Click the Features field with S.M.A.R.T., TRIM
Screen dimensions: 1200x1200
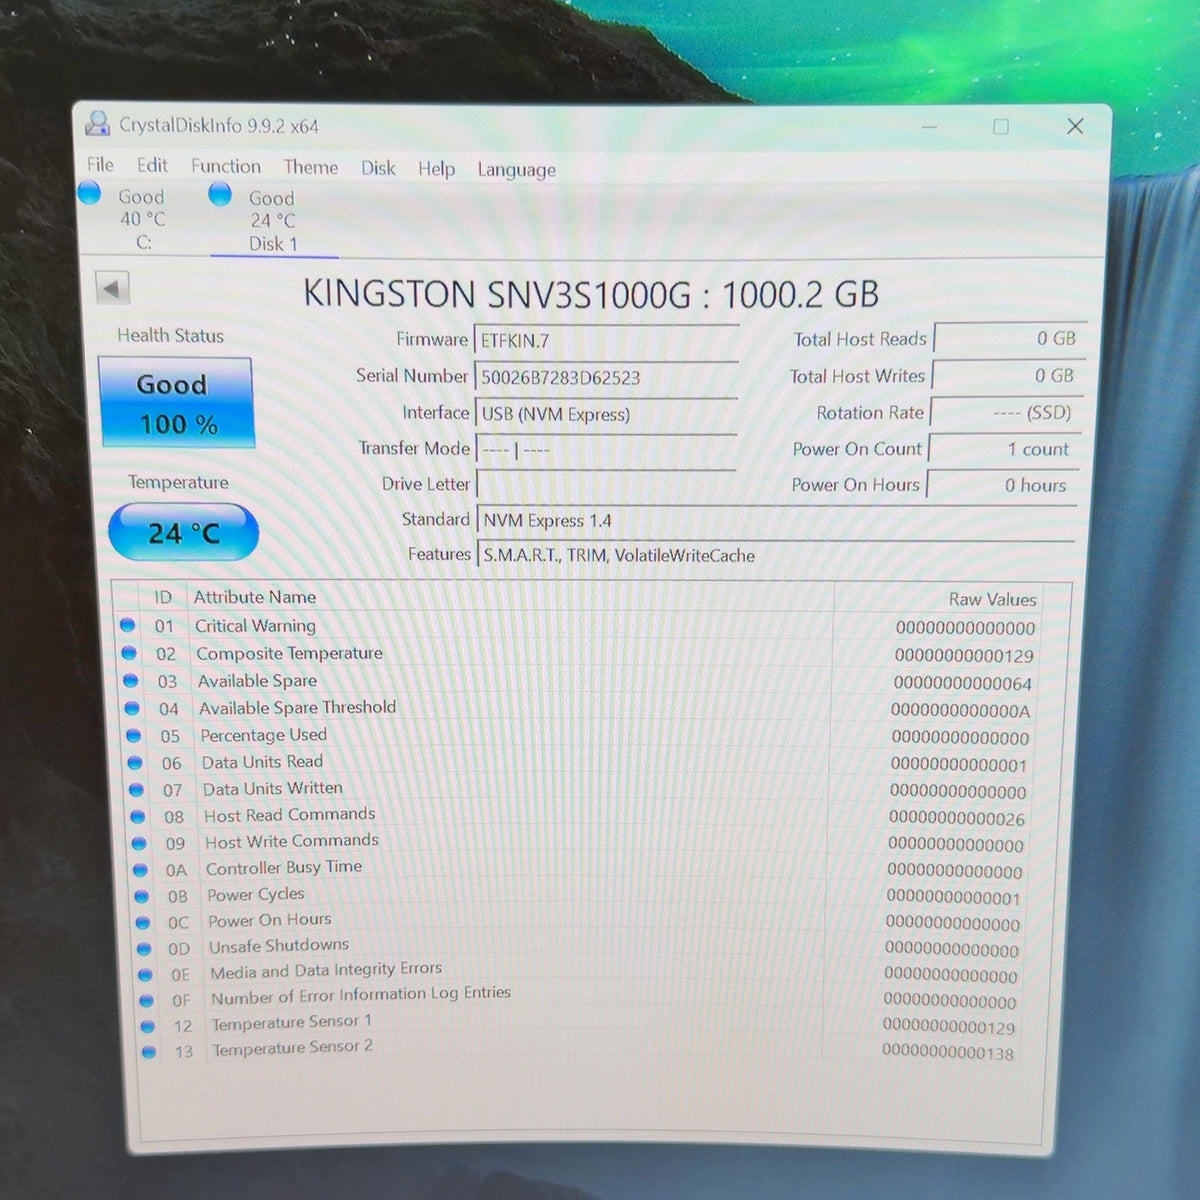tap(776, 556)
